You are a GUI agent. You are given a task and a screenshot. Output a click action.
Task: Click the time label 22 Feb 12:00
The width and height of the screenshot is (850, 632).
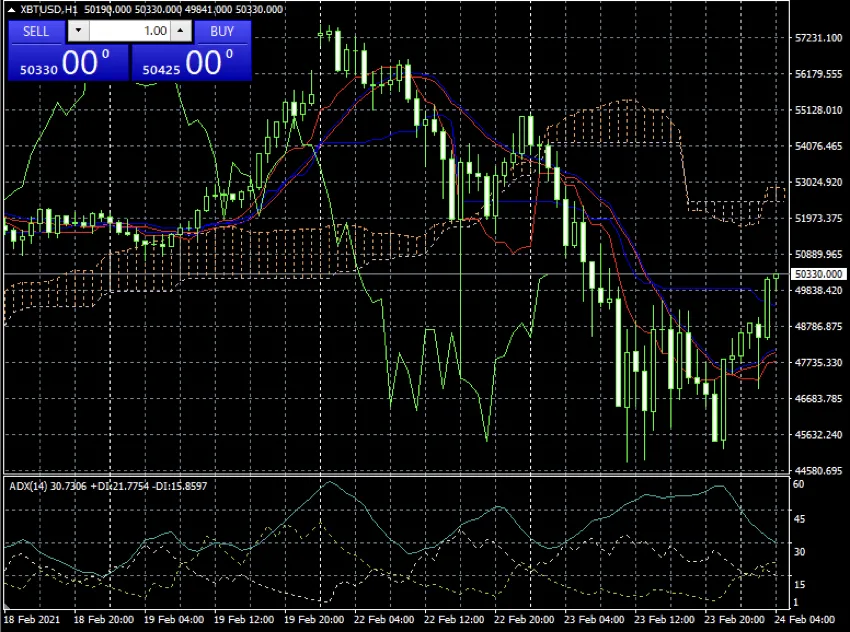[x=454, y=620]
